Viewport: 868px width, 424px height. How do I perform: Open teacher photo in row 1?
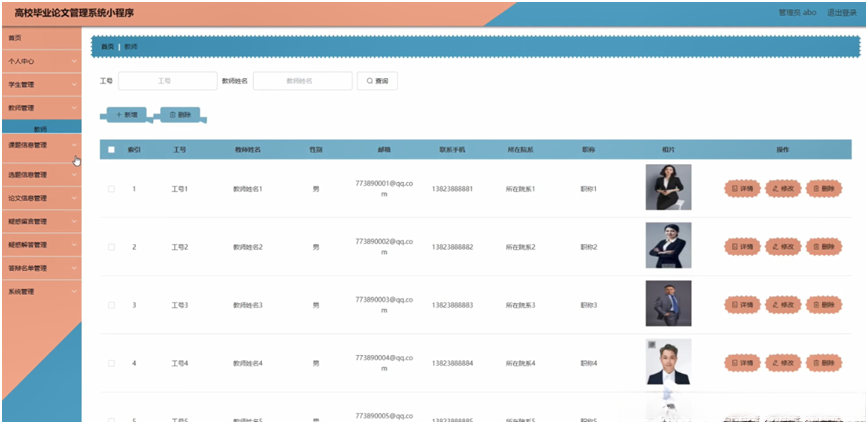pyautogui.click(x=668, y=187)
